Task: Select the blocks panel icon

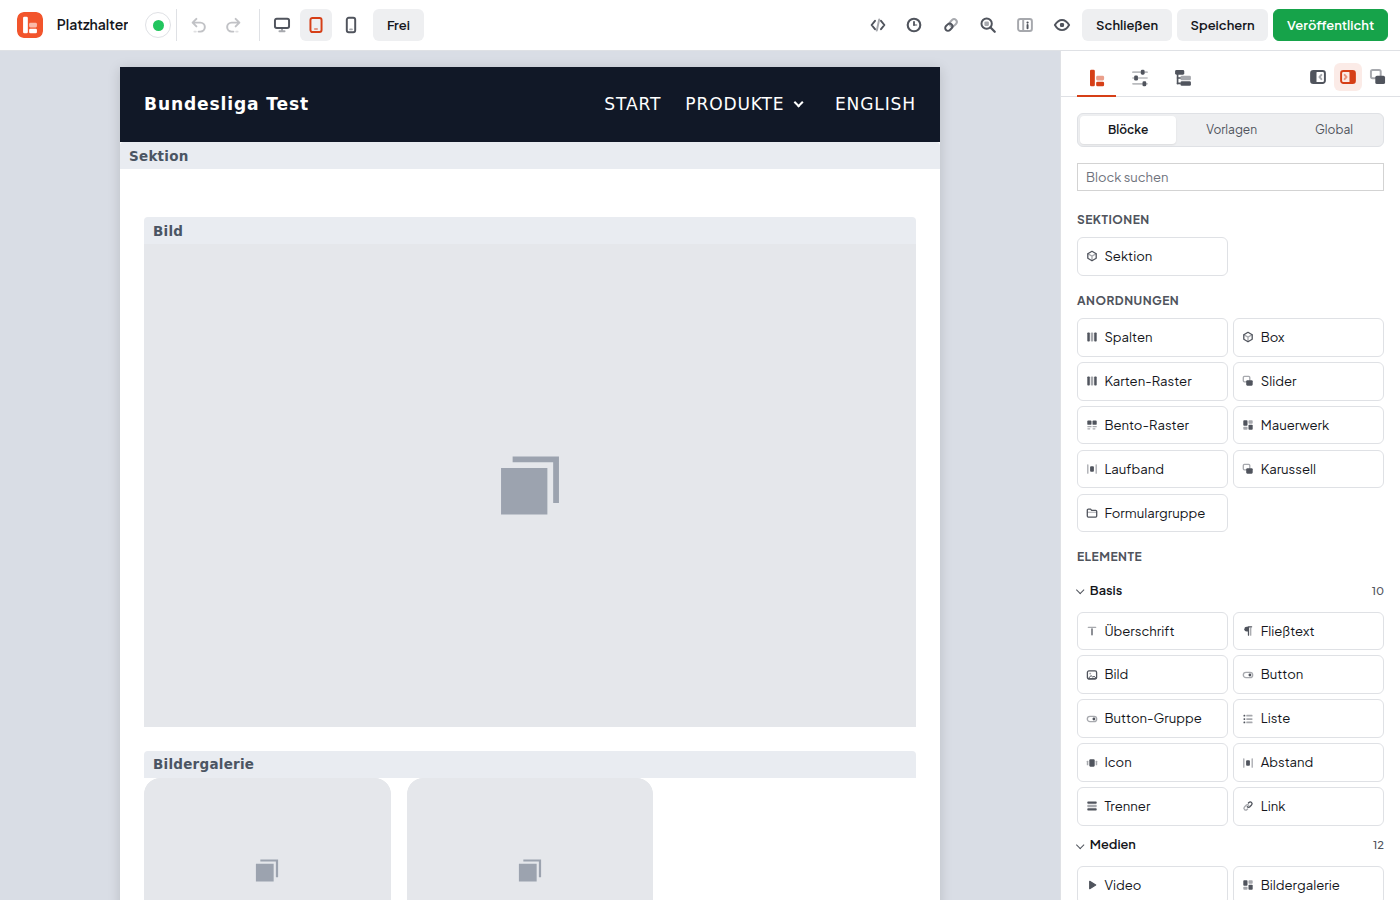Action: pos(1097,78)
